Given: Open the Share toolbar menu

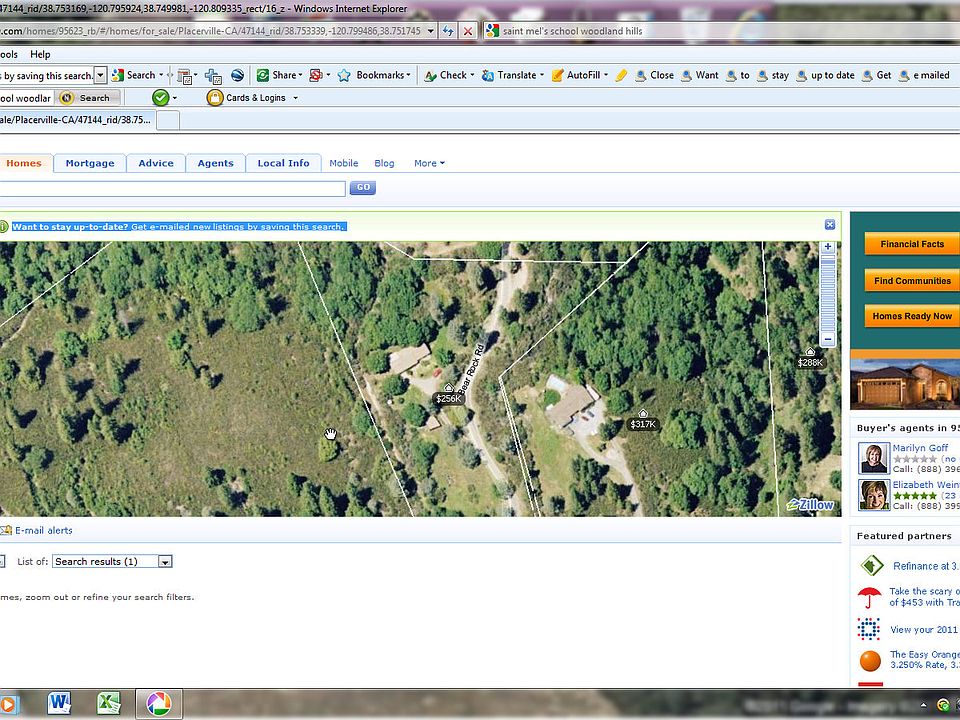Looking at the screenshot, I should pyautogui.click(x=280, y=75).
